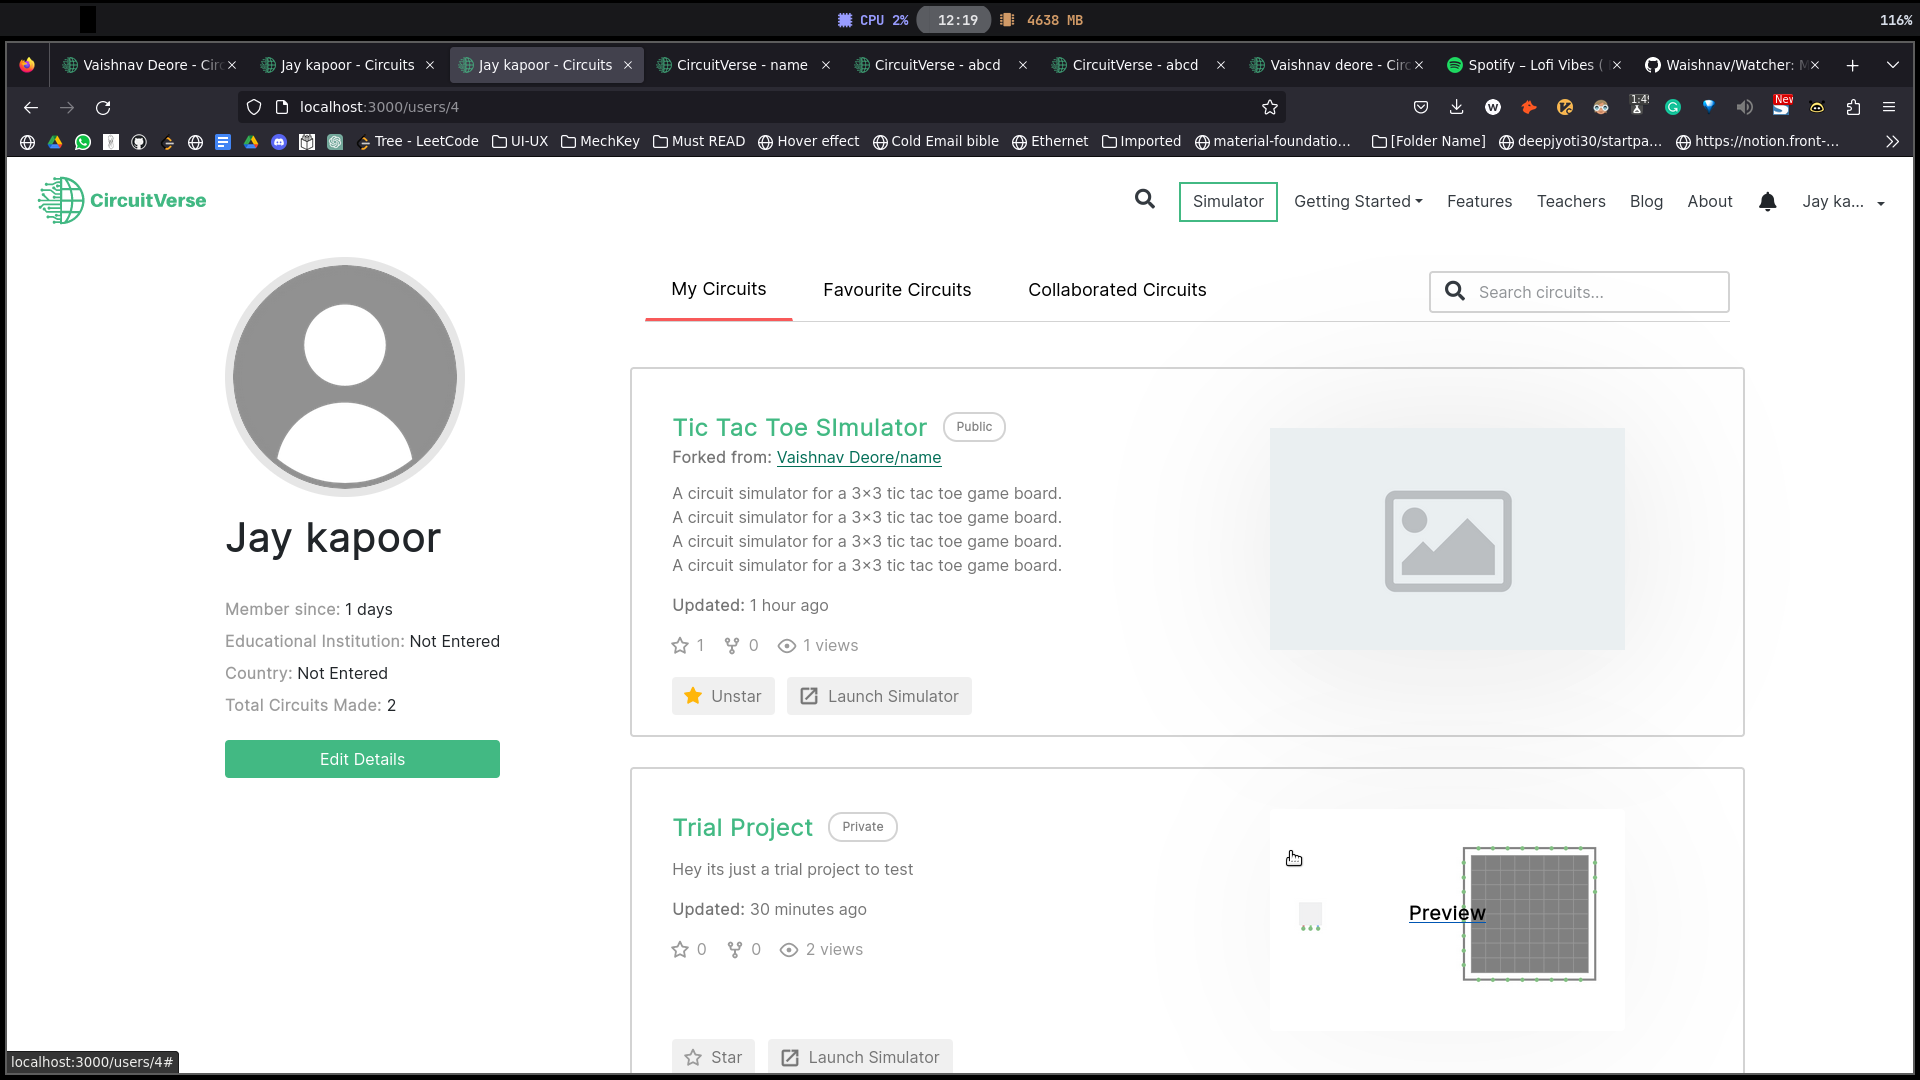Switch to the CircuitVerse - name browser tab

click(x=743, y=65)
